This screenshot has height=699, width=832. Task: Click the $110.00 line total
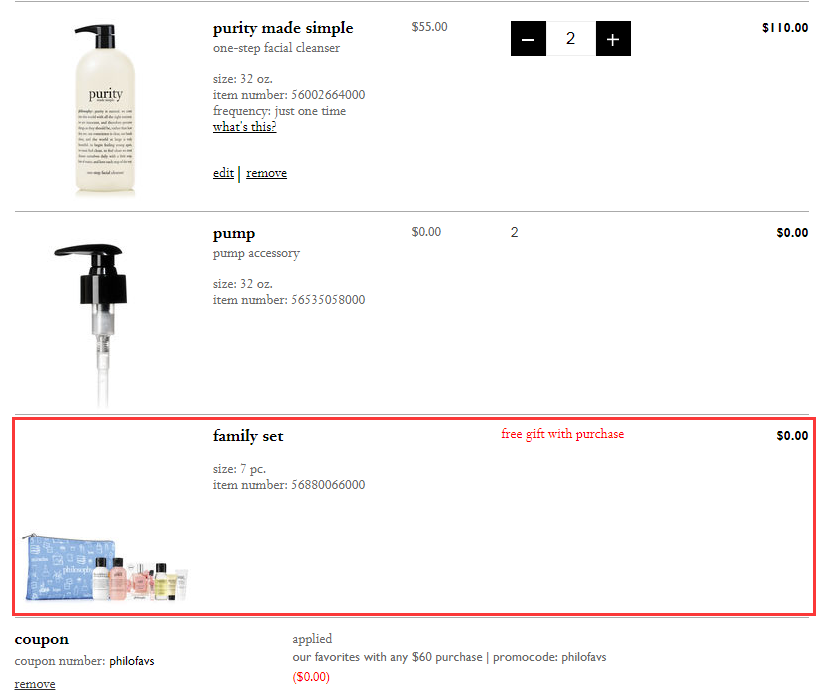[x=784, y=28]
